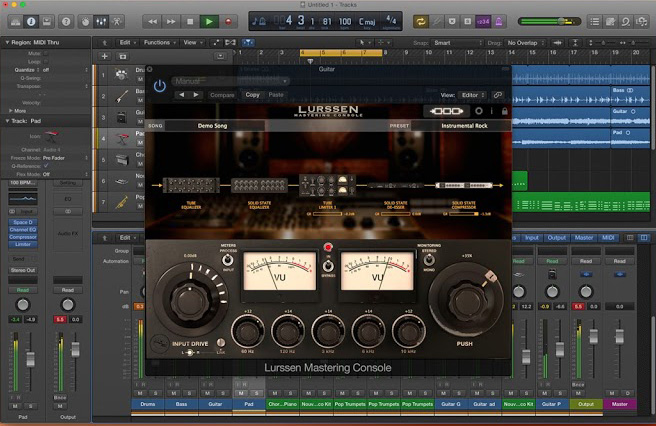Open plugin View Editor dropdown
The height and width of the screenshot is (426, 656).
point(472,95)
